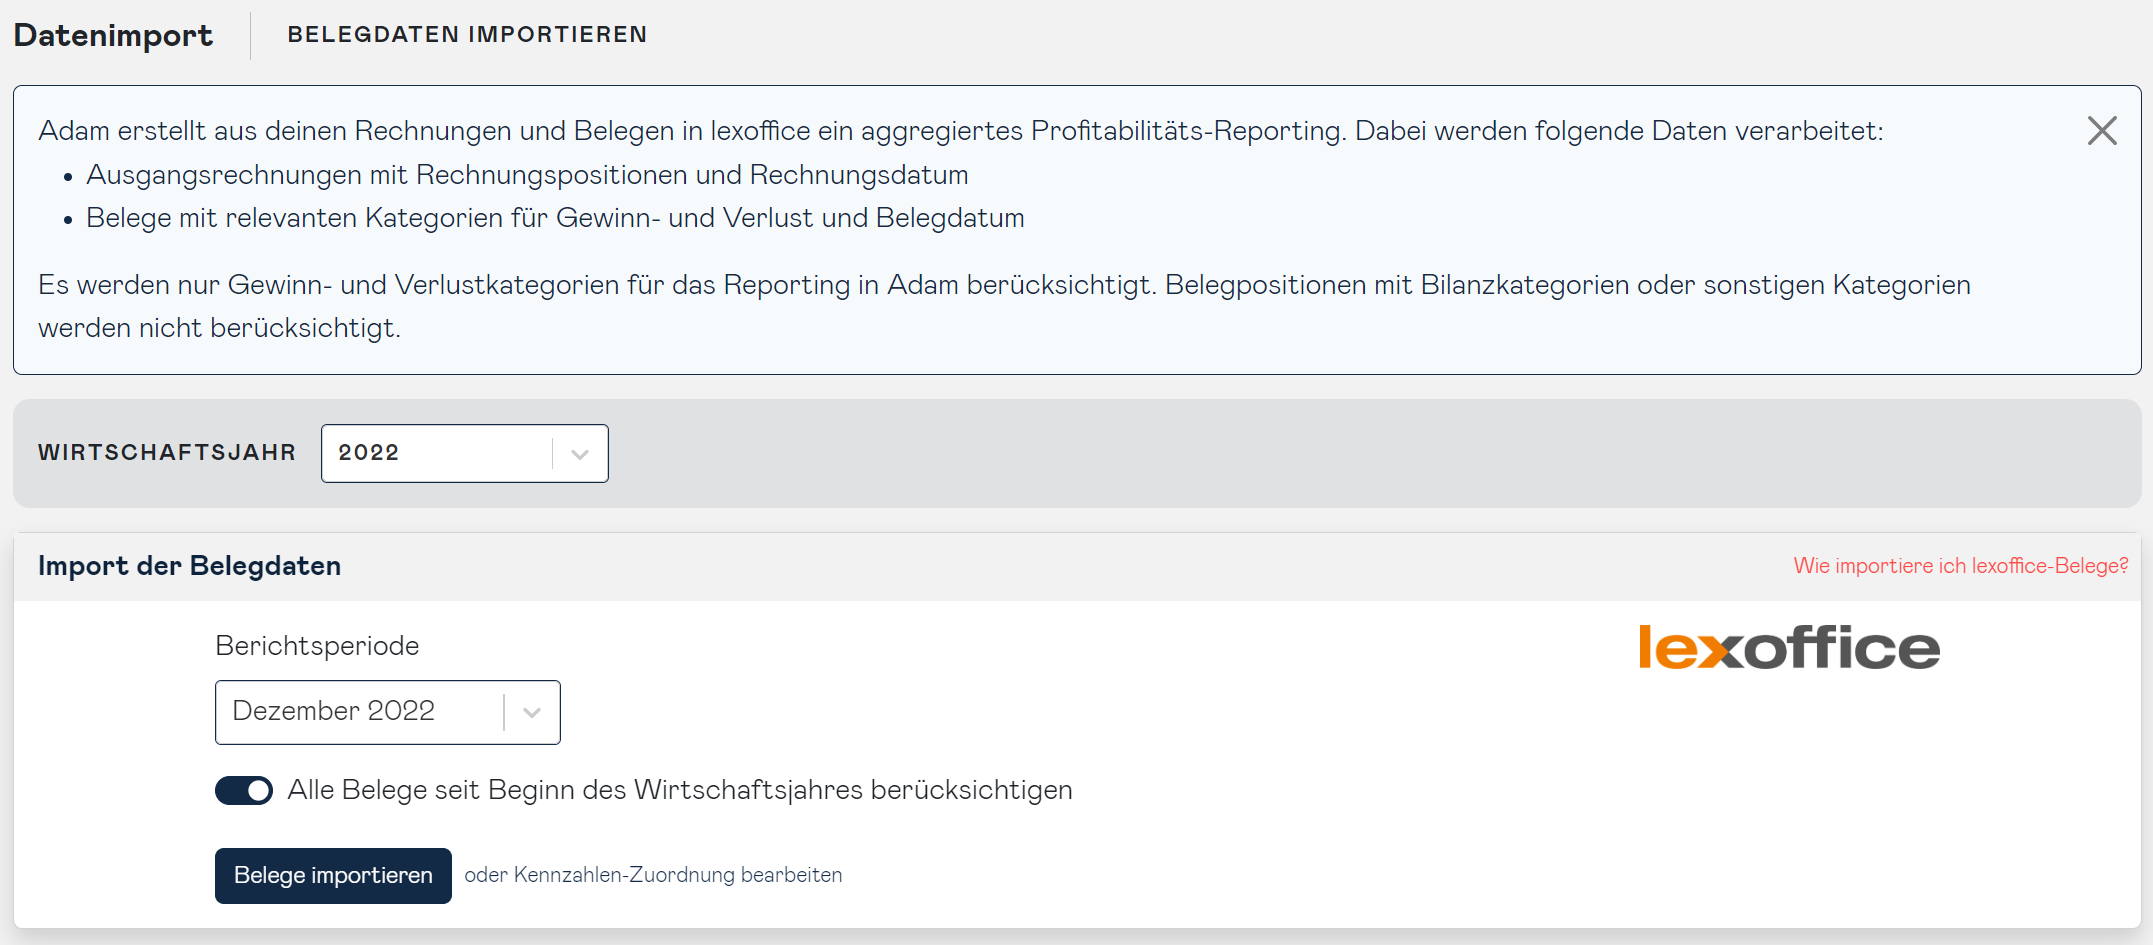This screenshot has height=945, width=2153.
Task: Select the Belegdaten importieren tab
Action: [467, 35]
